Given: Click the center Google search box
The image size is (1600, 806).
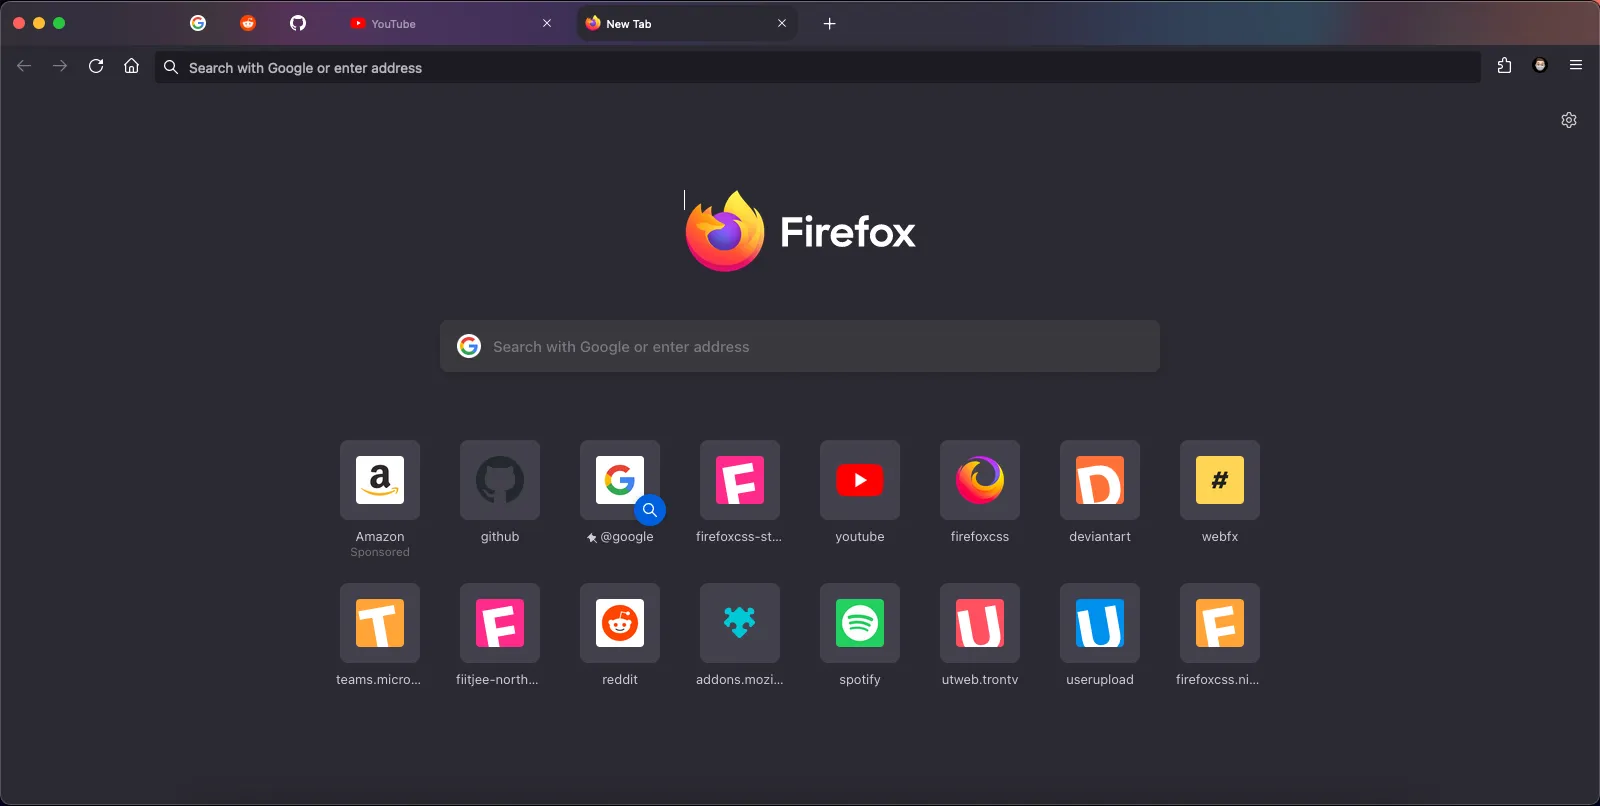Looking at the screenshot, I should tap(800, 347).
